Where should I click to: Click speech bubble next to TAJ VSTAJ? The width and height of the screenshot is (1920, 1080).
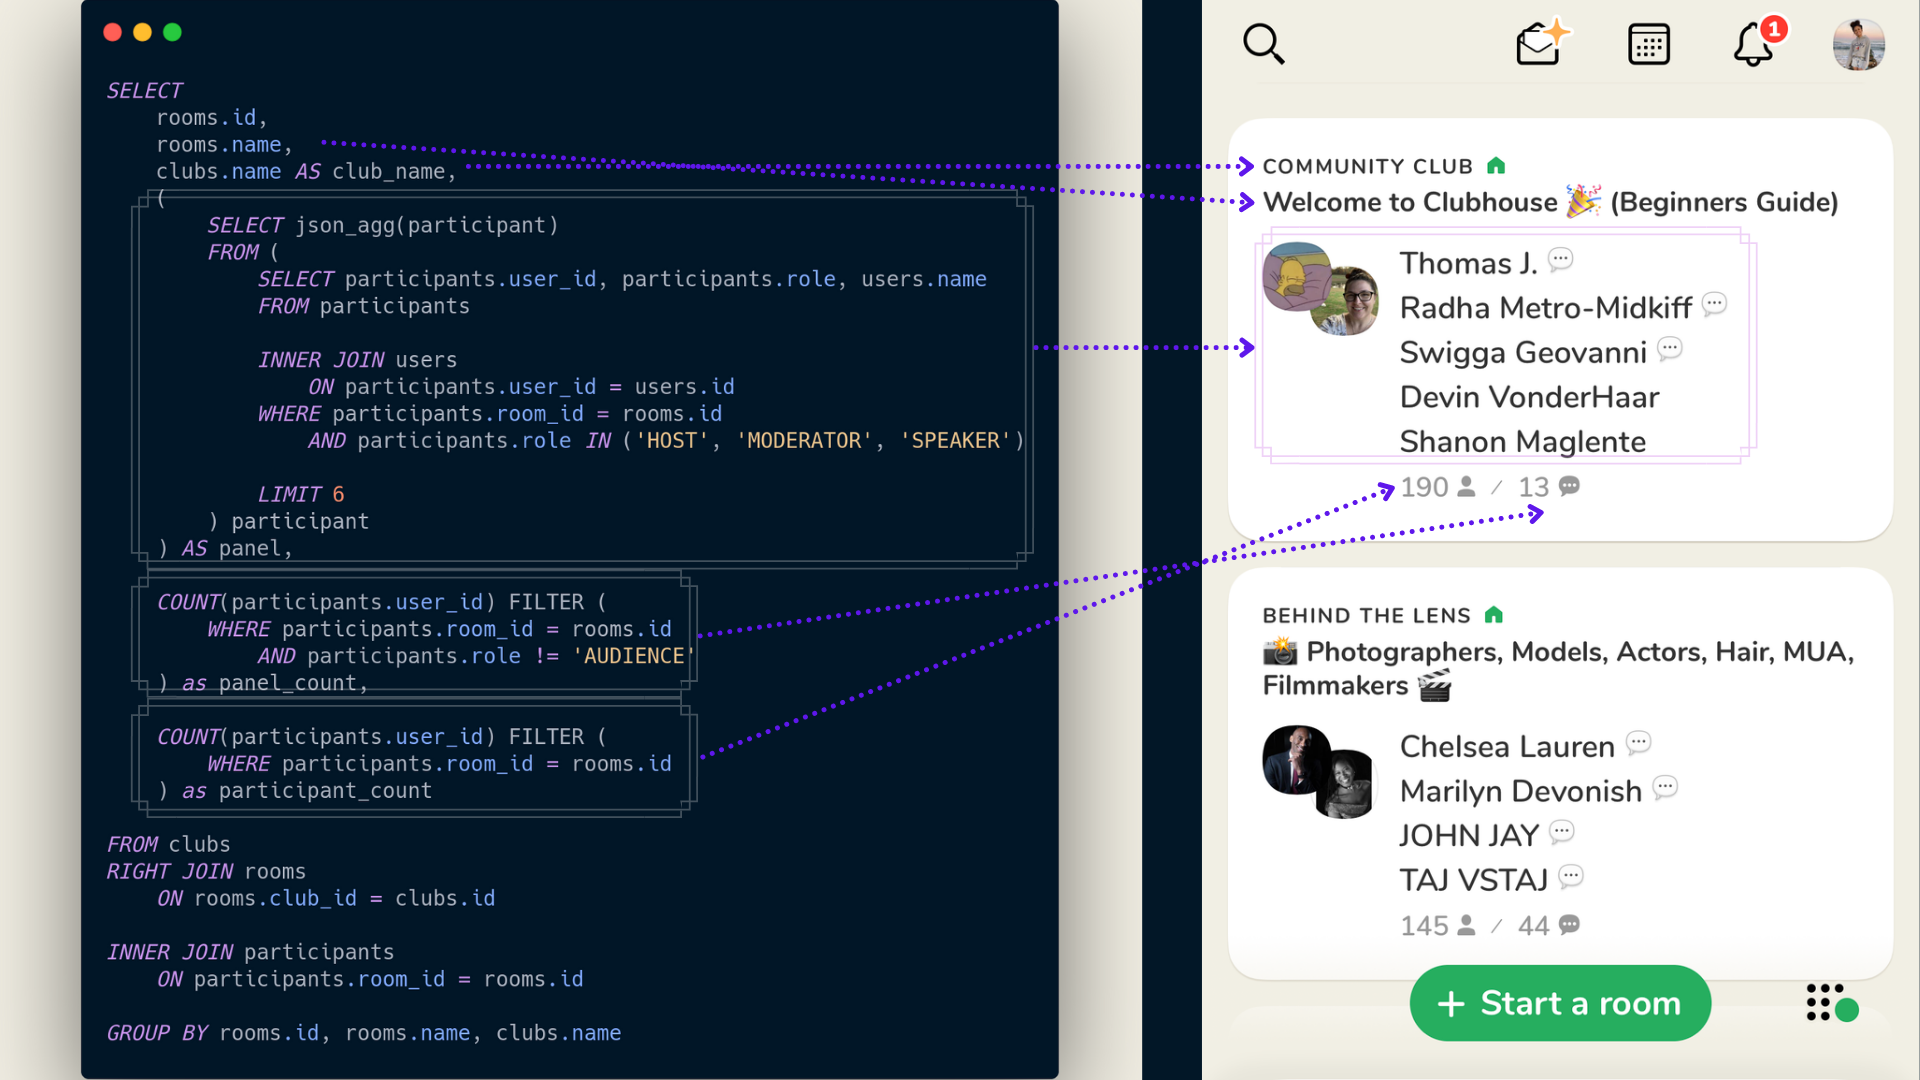[1571, 876]
